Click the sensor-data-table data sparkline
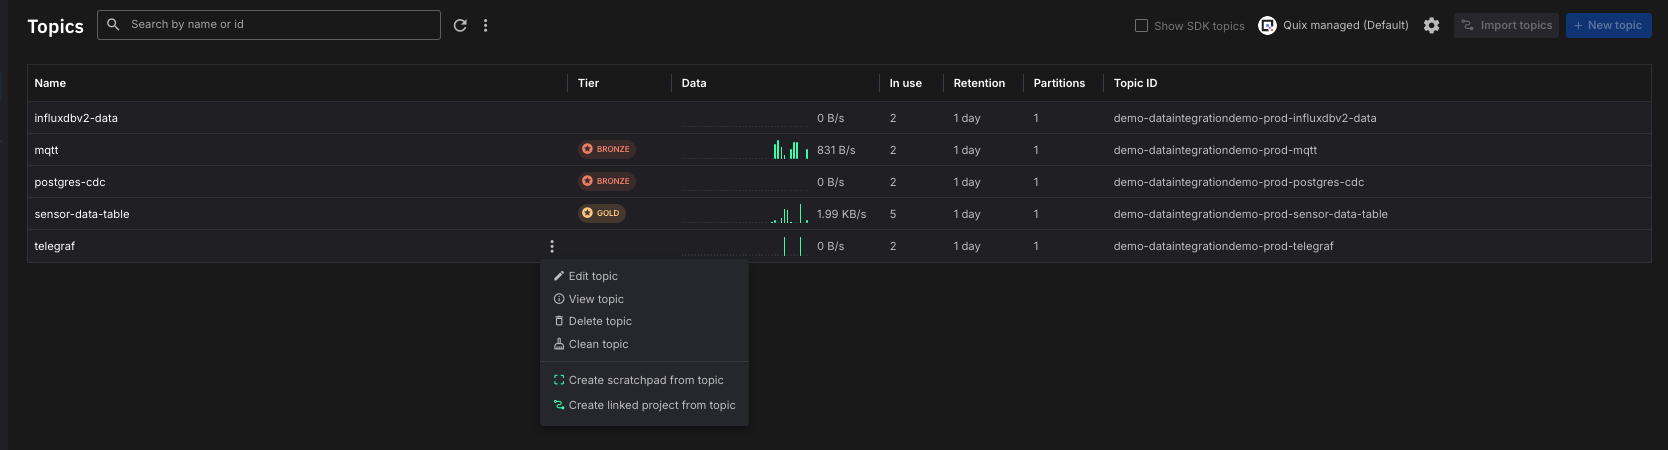 pos(746,214)
